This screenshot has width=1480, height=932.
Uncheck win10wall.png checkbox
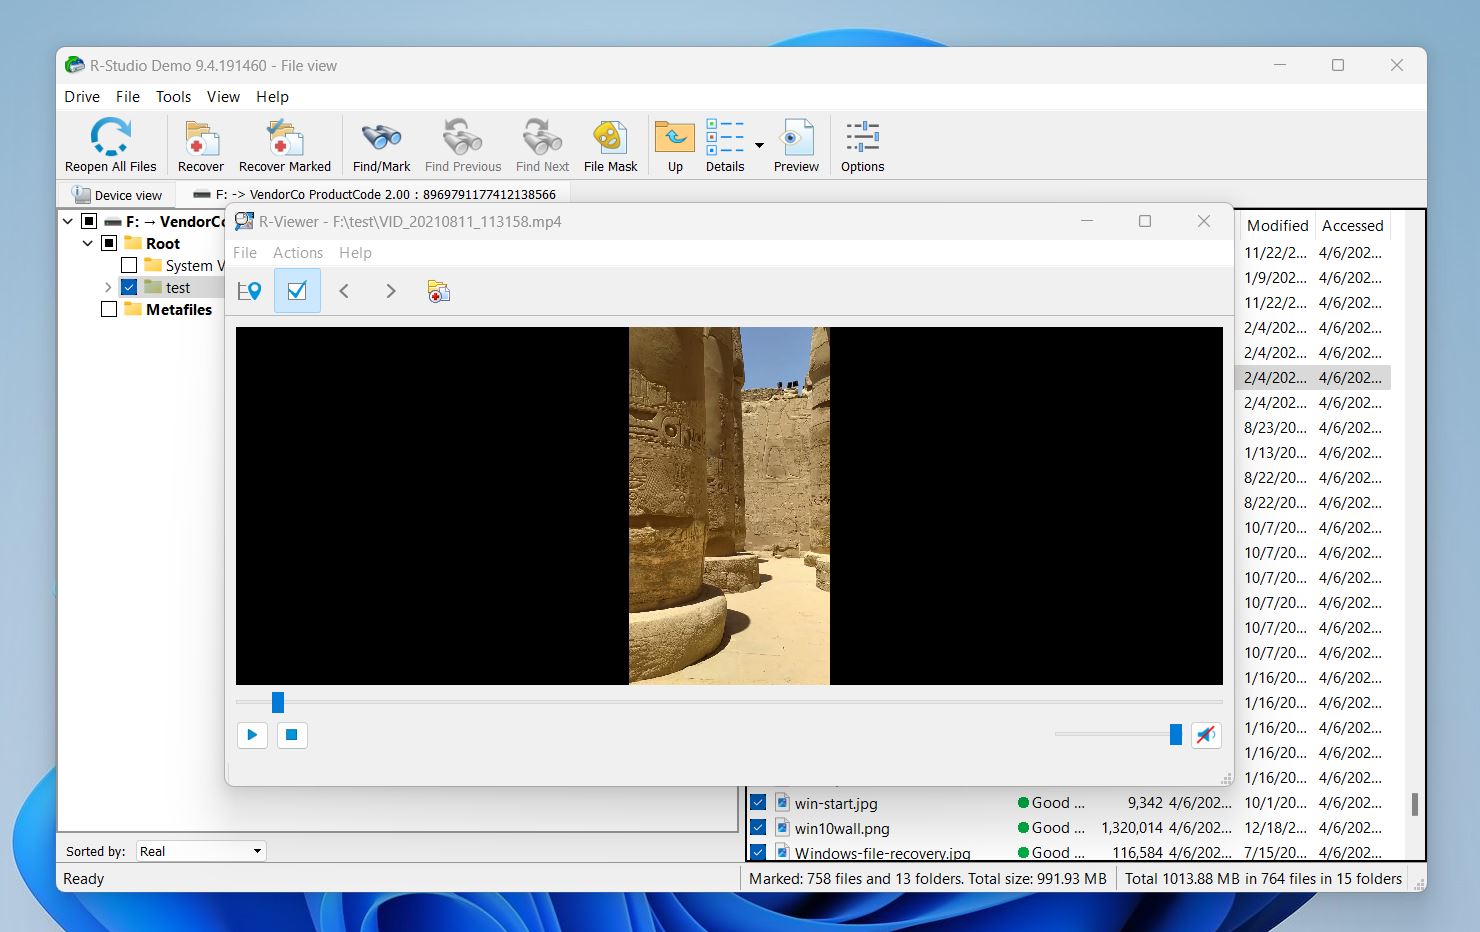[758, 827]
